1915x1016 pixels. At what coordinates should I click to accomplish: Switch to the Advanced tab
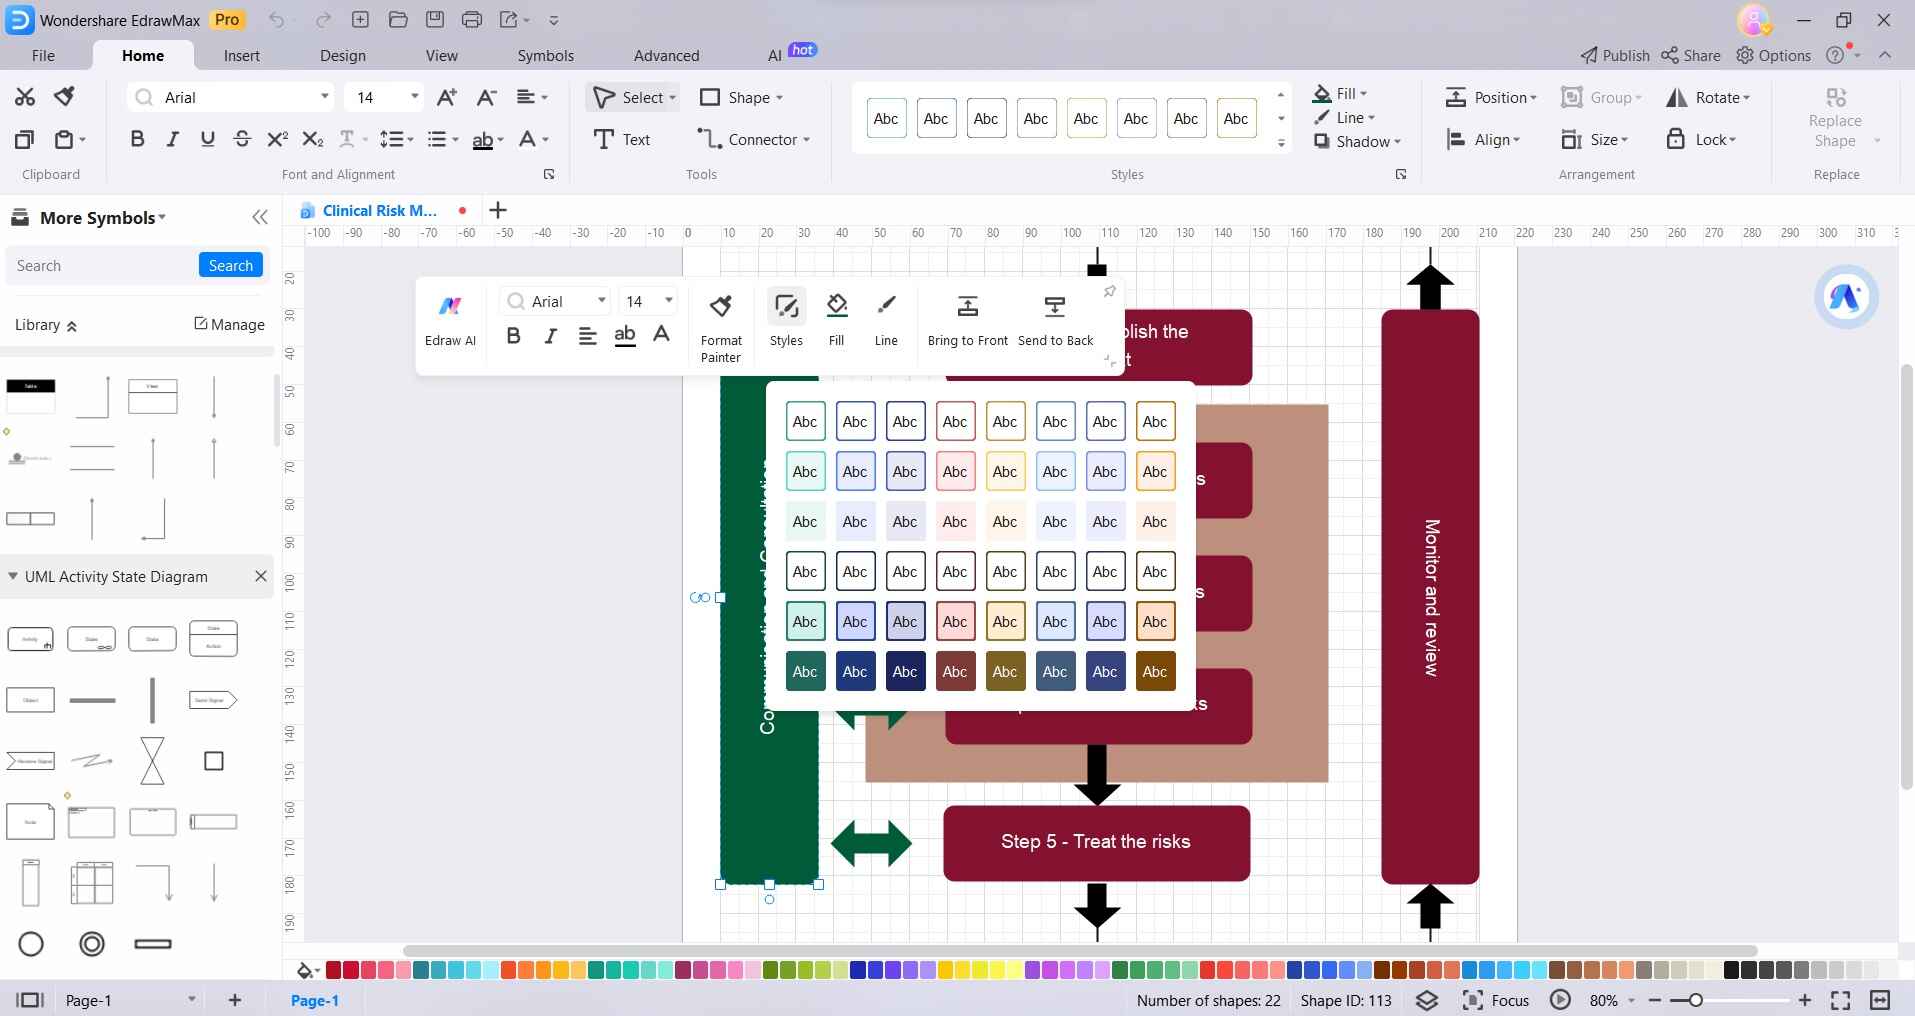(667, 55)
